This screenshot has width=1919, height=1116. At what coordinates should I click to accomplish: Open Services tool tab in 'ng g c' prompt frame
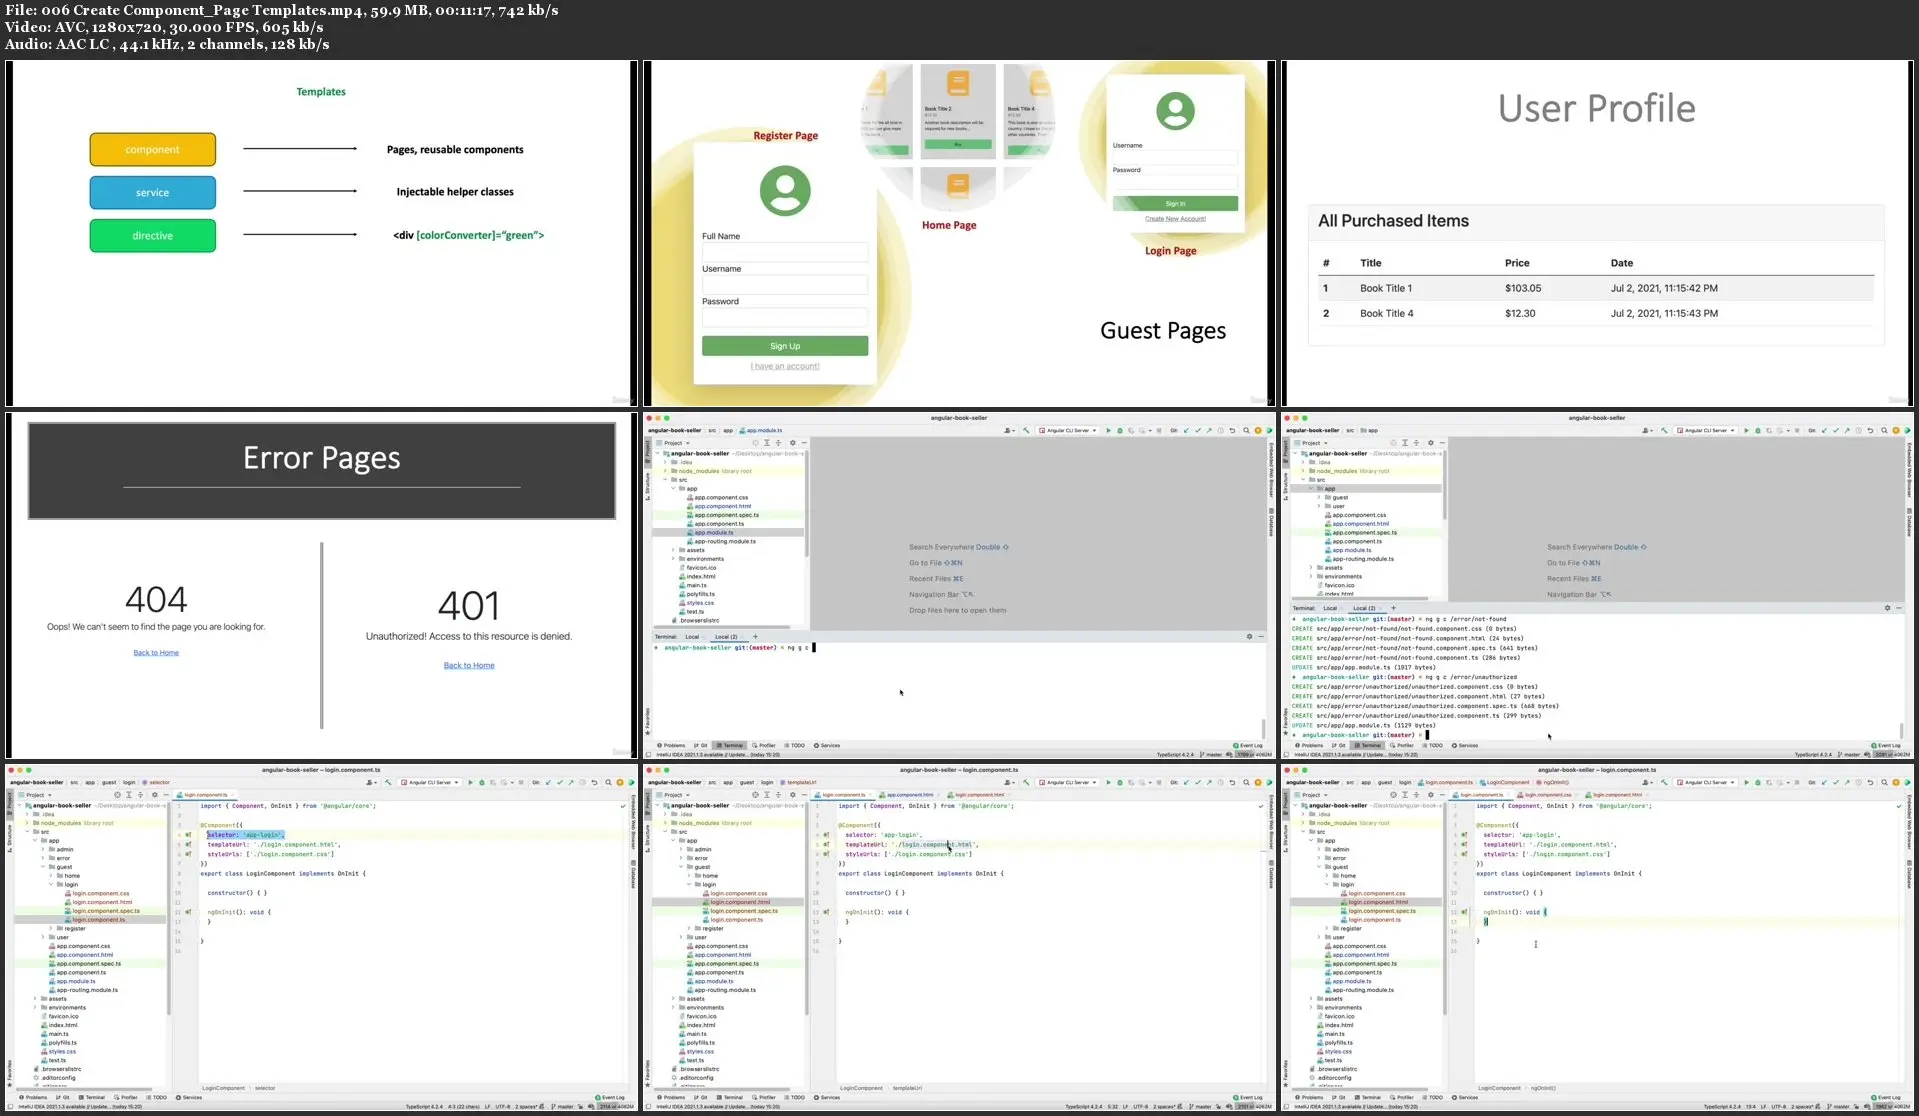point(827,746)
